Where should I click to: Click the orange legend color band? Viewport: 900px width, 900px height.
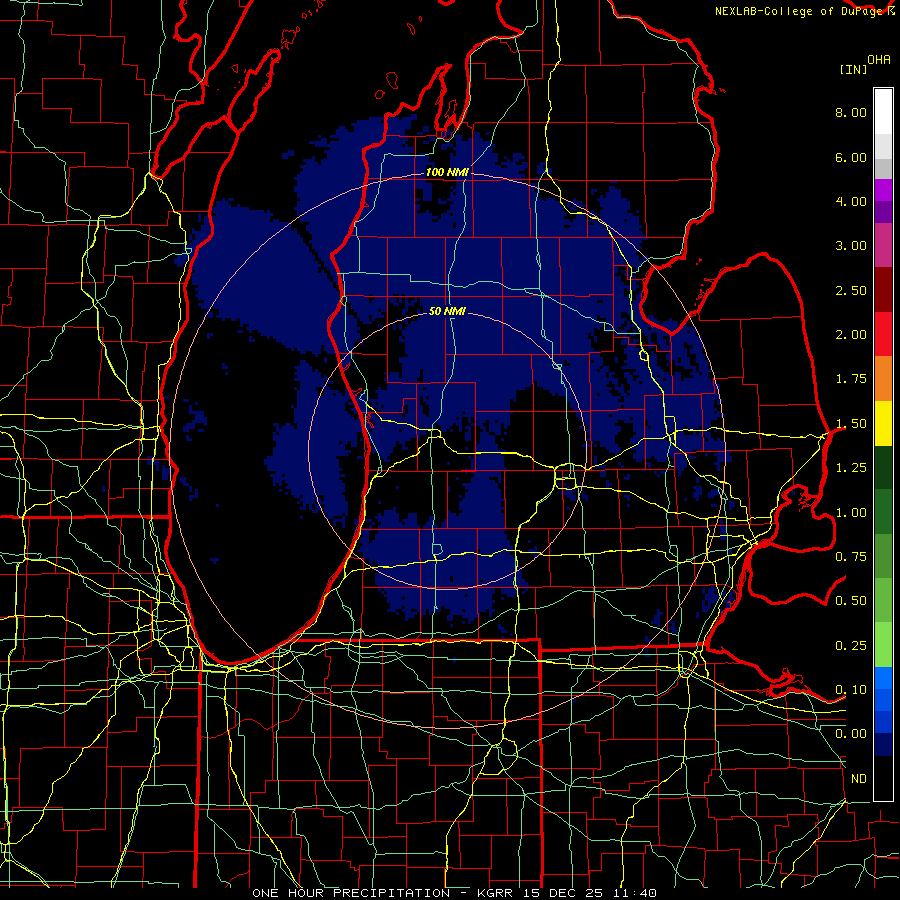883,378
